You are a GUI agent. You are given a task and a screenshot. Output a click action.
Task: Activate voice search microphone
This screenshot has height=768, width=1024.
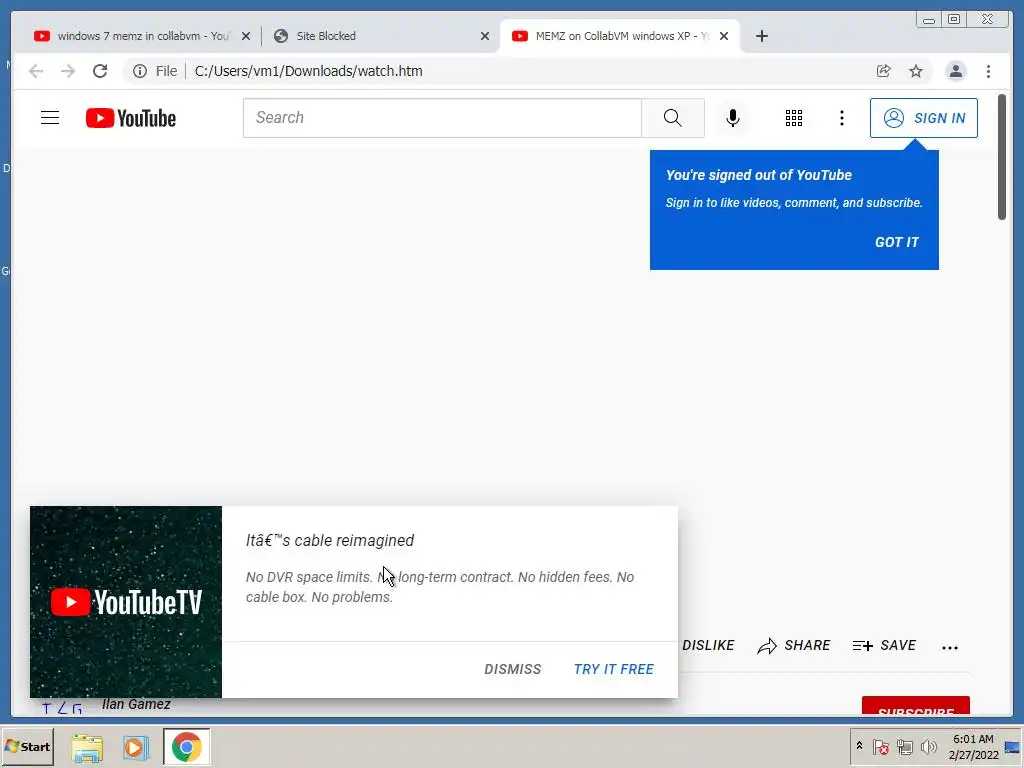click(733, 118)
